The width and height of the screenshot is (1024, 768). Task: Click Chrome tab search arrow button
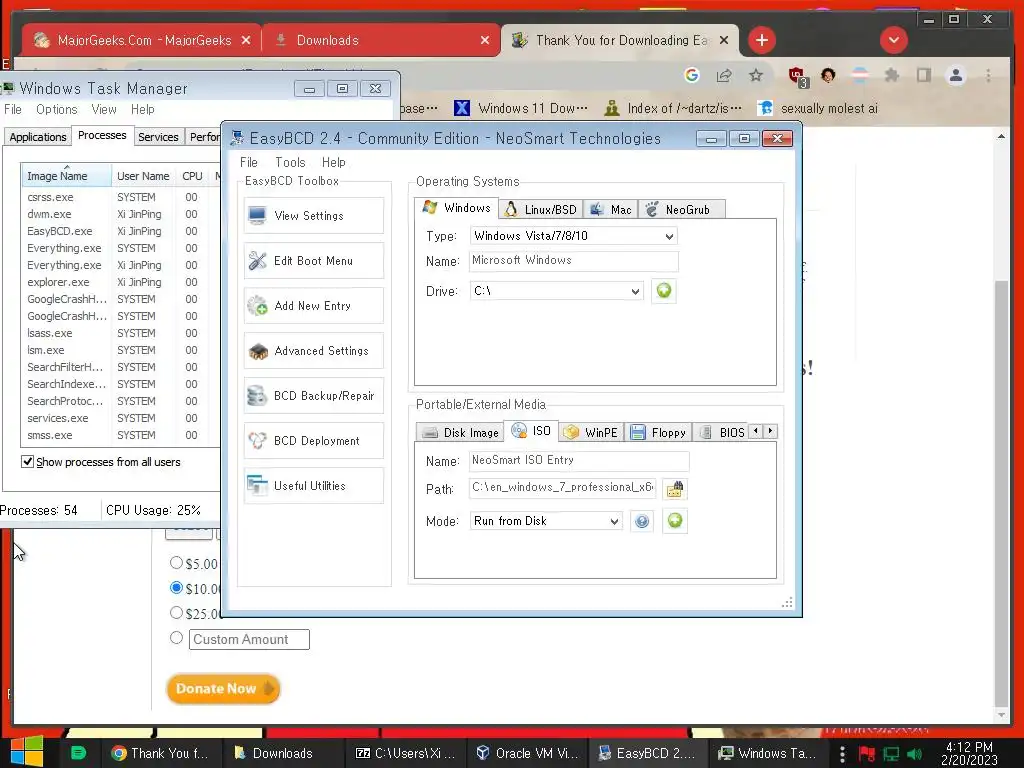click(x=893, y=40)
